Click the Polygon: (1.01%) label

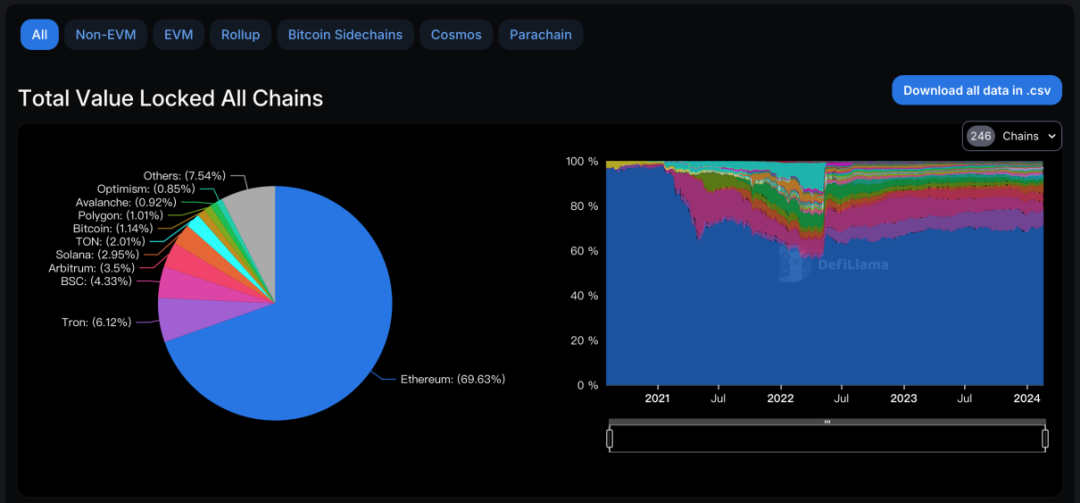[121, 215]
